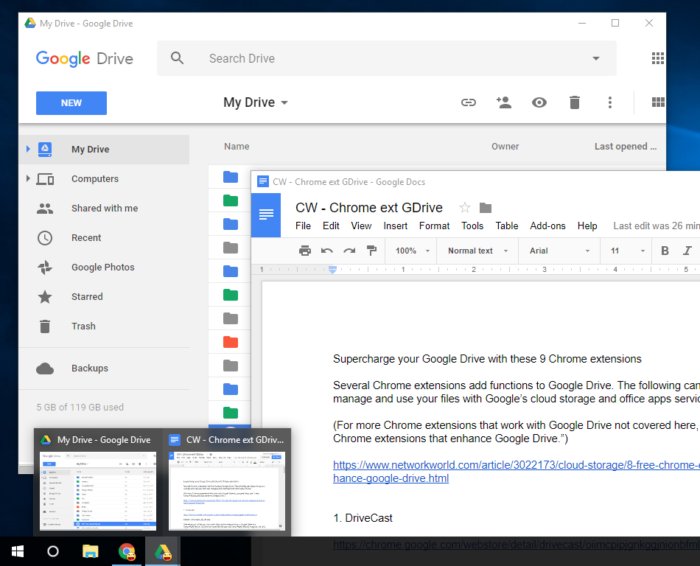Select the My Drive window preview thumbnail
The image size is (700, 566).
coord(98,491)
